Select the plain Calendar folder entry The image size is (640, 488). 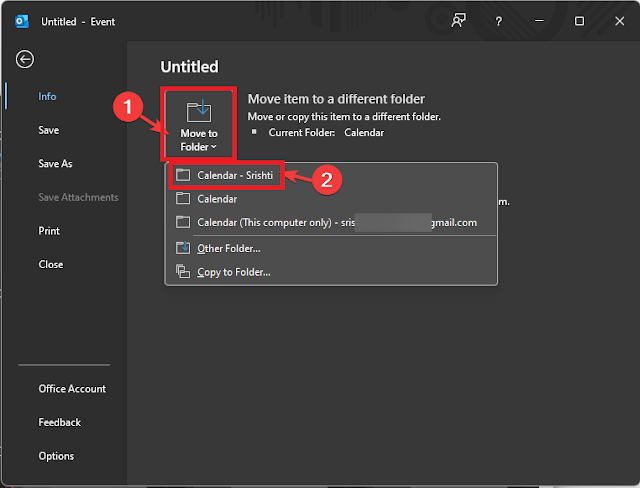pos(331,199)
